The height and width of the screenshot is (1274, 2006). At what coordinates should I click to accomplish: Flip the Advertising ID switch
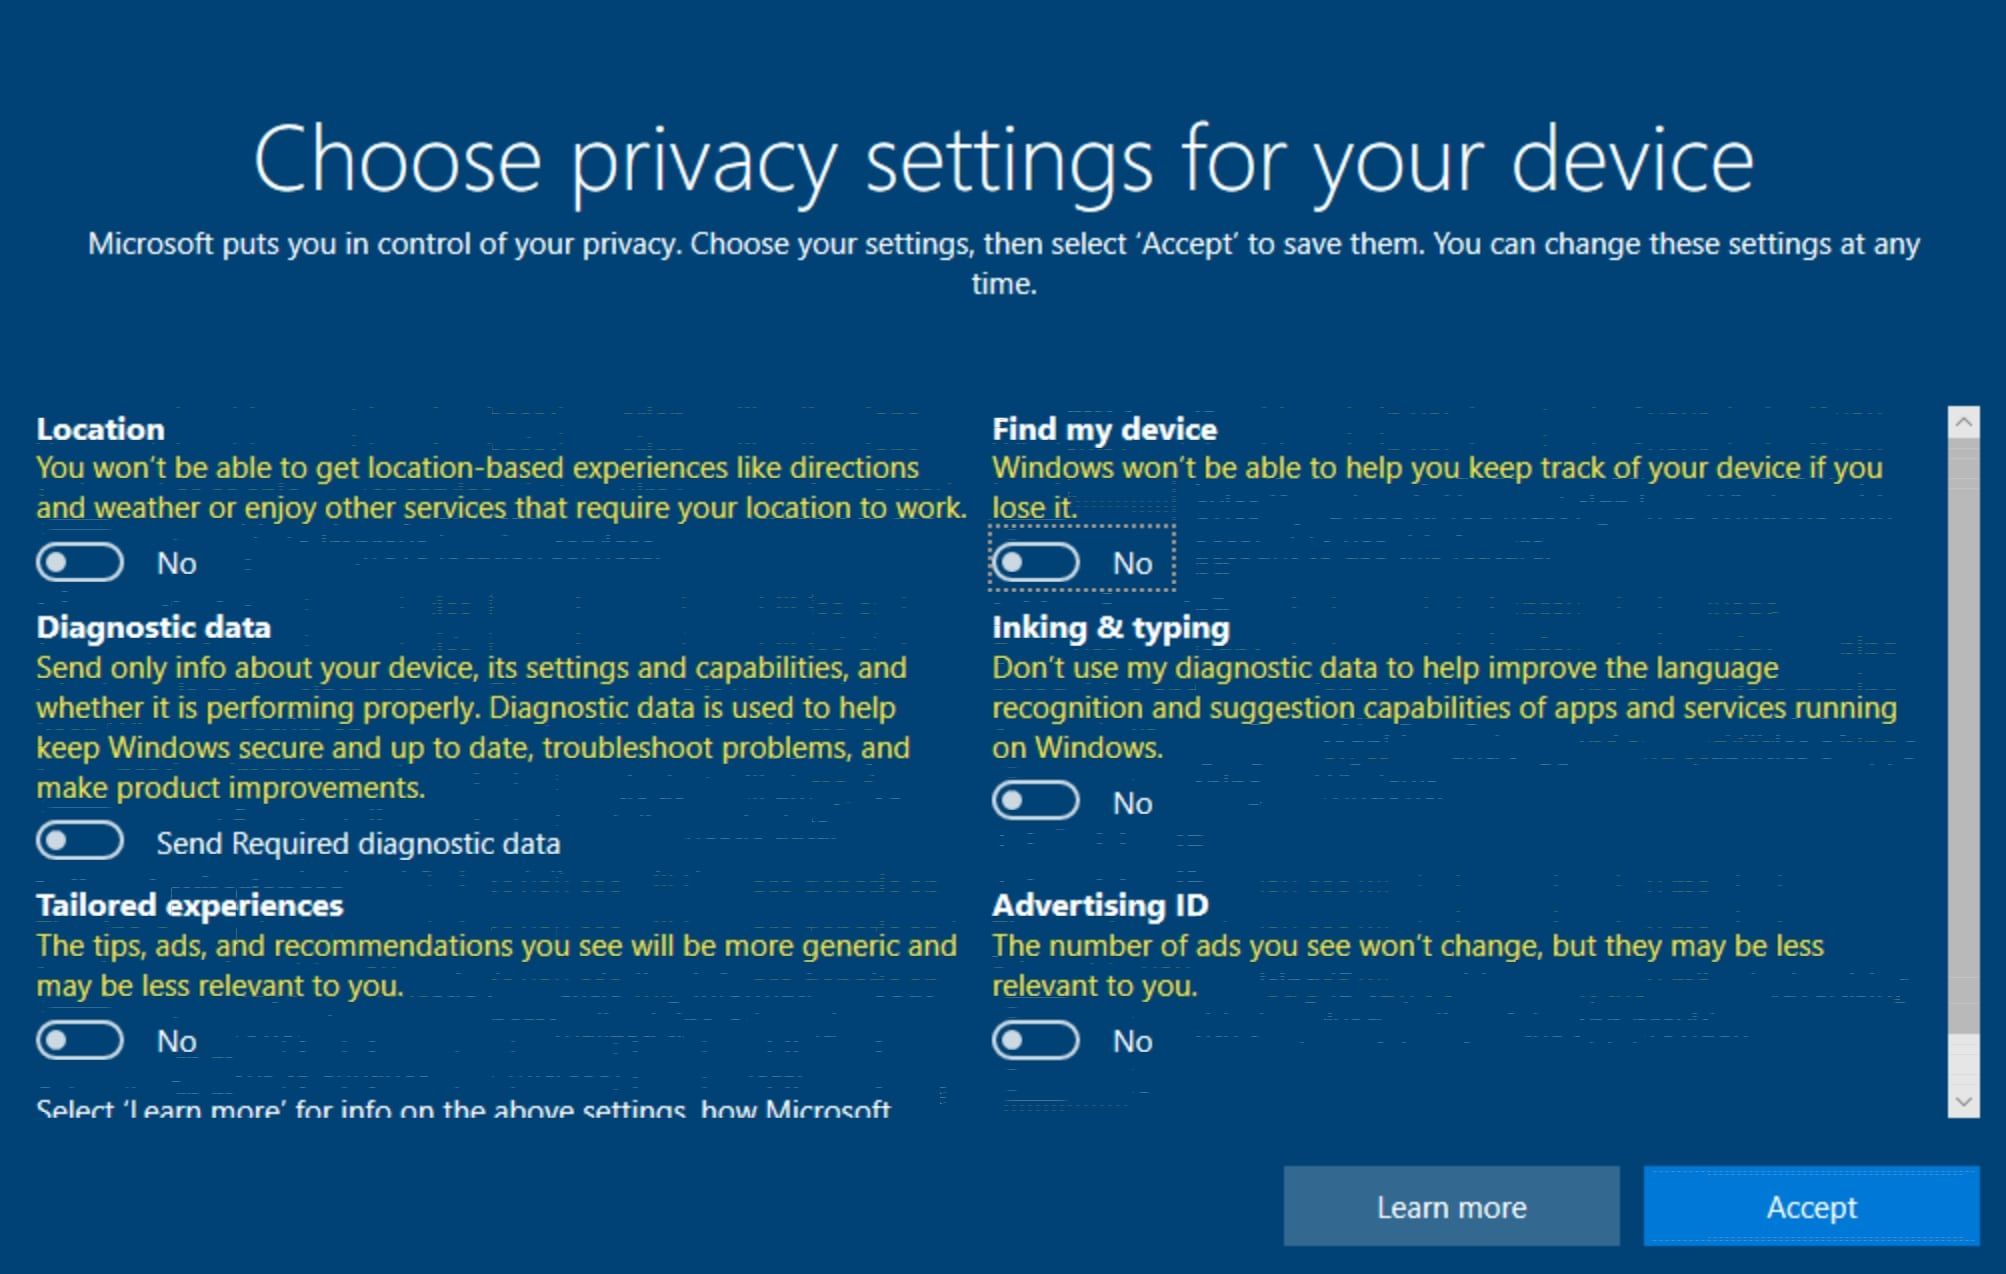click(x=1036, y=1040)
